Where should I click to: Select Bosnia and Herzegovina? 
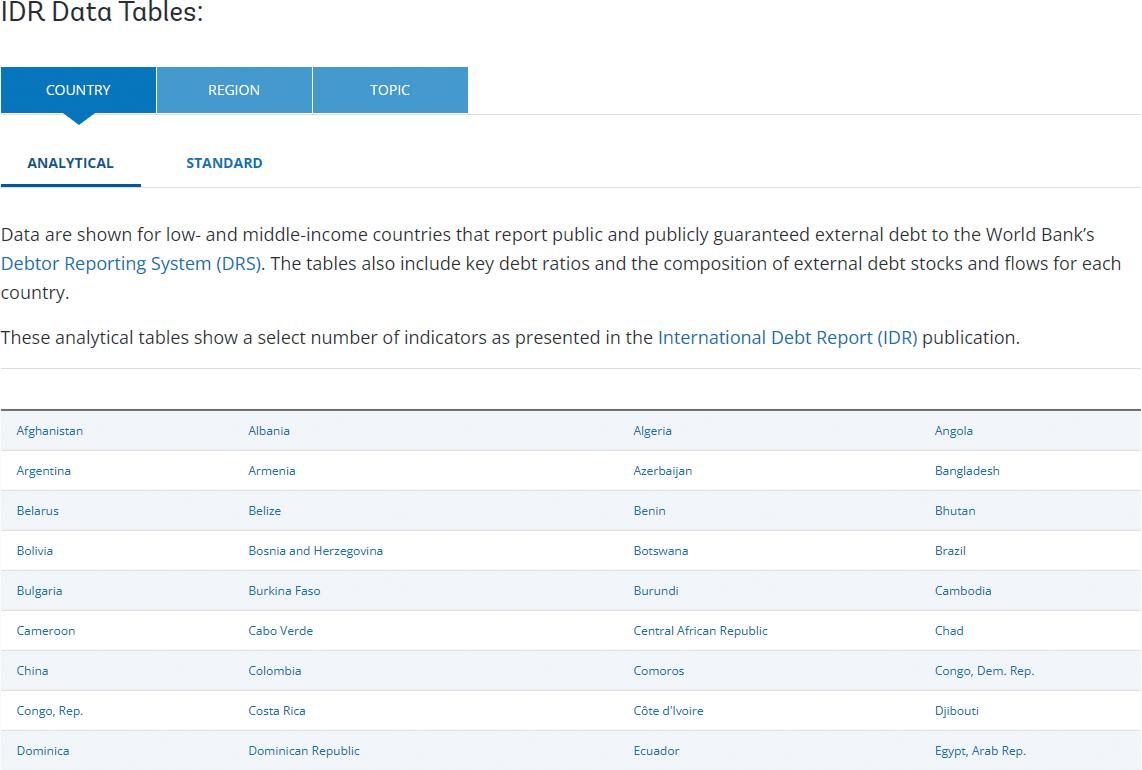pos(315,551)
